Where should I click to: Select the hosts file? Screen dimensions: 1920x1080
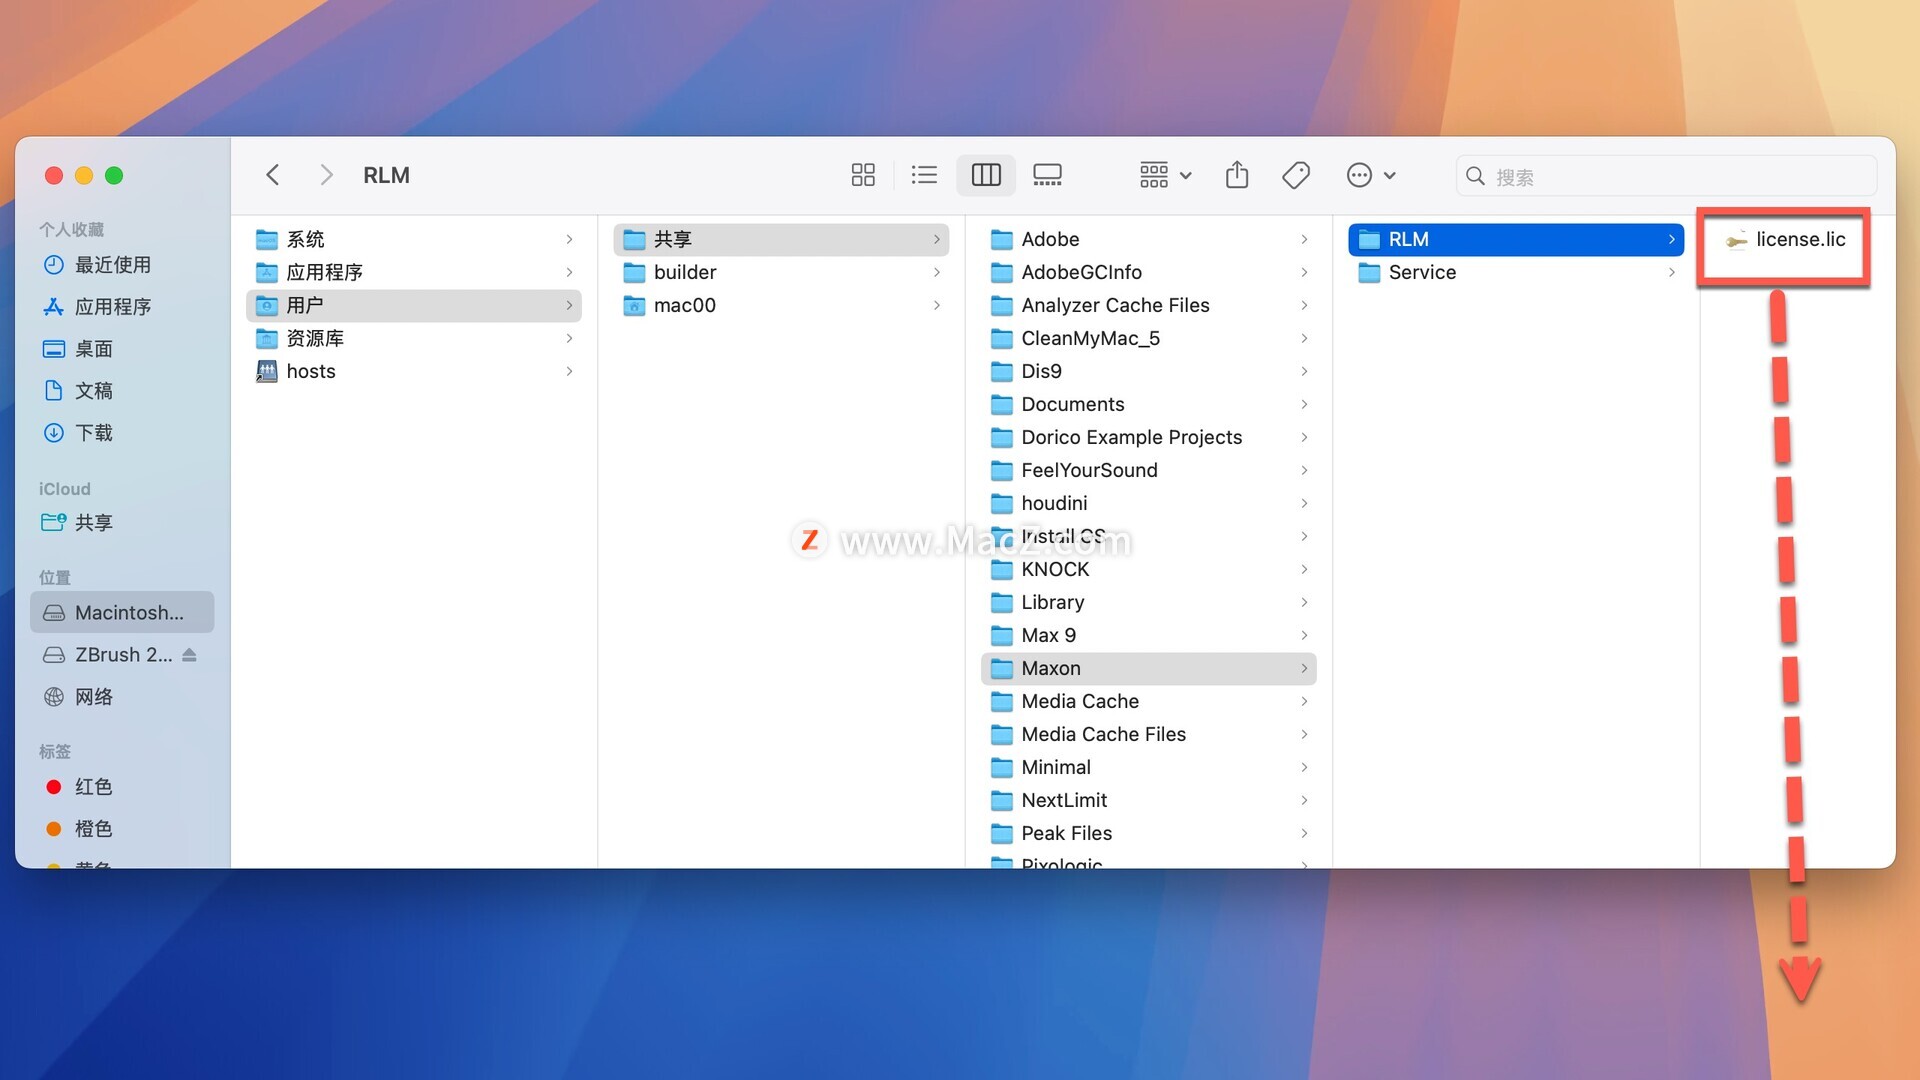[310, 371]
